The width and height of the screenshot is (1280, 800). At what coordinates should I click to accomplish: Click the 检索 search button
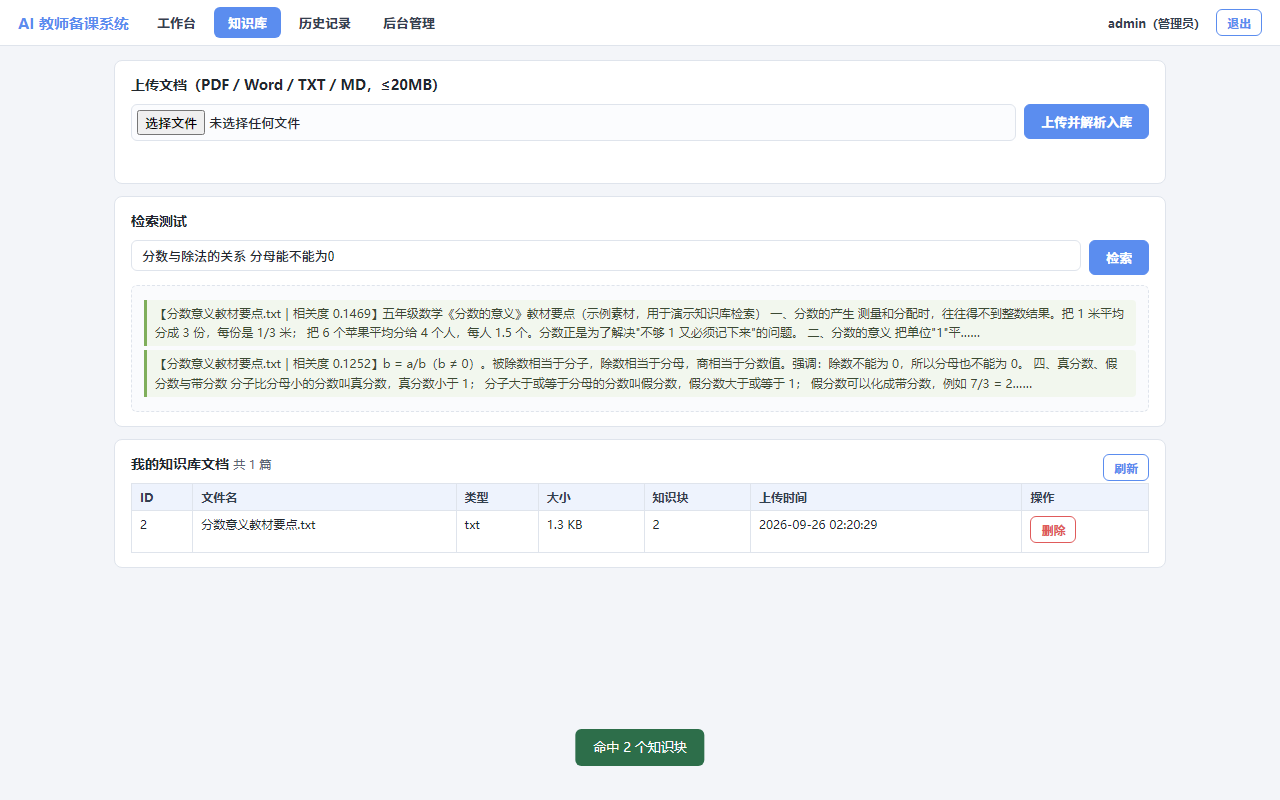1119,257
